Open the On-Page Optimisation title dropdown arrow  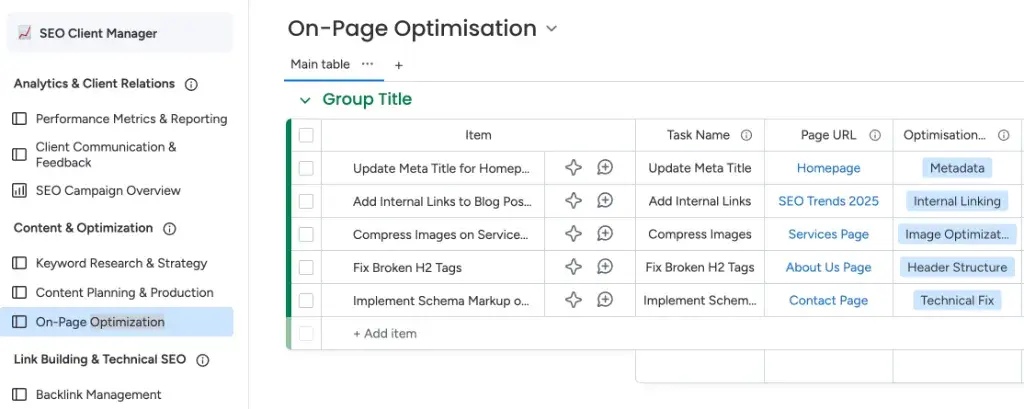(x=552, y=30)
